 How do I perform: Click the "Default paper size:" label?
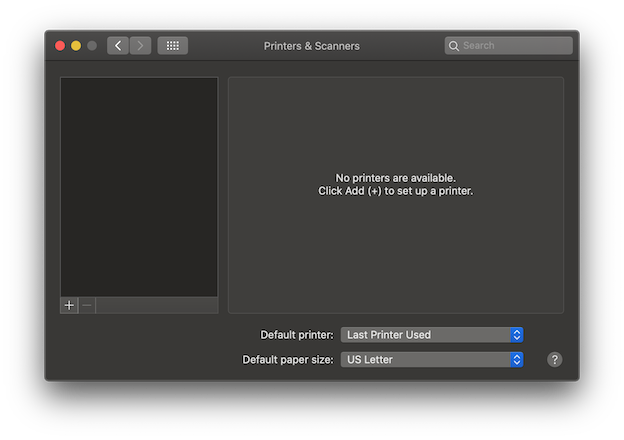point(288,359)
